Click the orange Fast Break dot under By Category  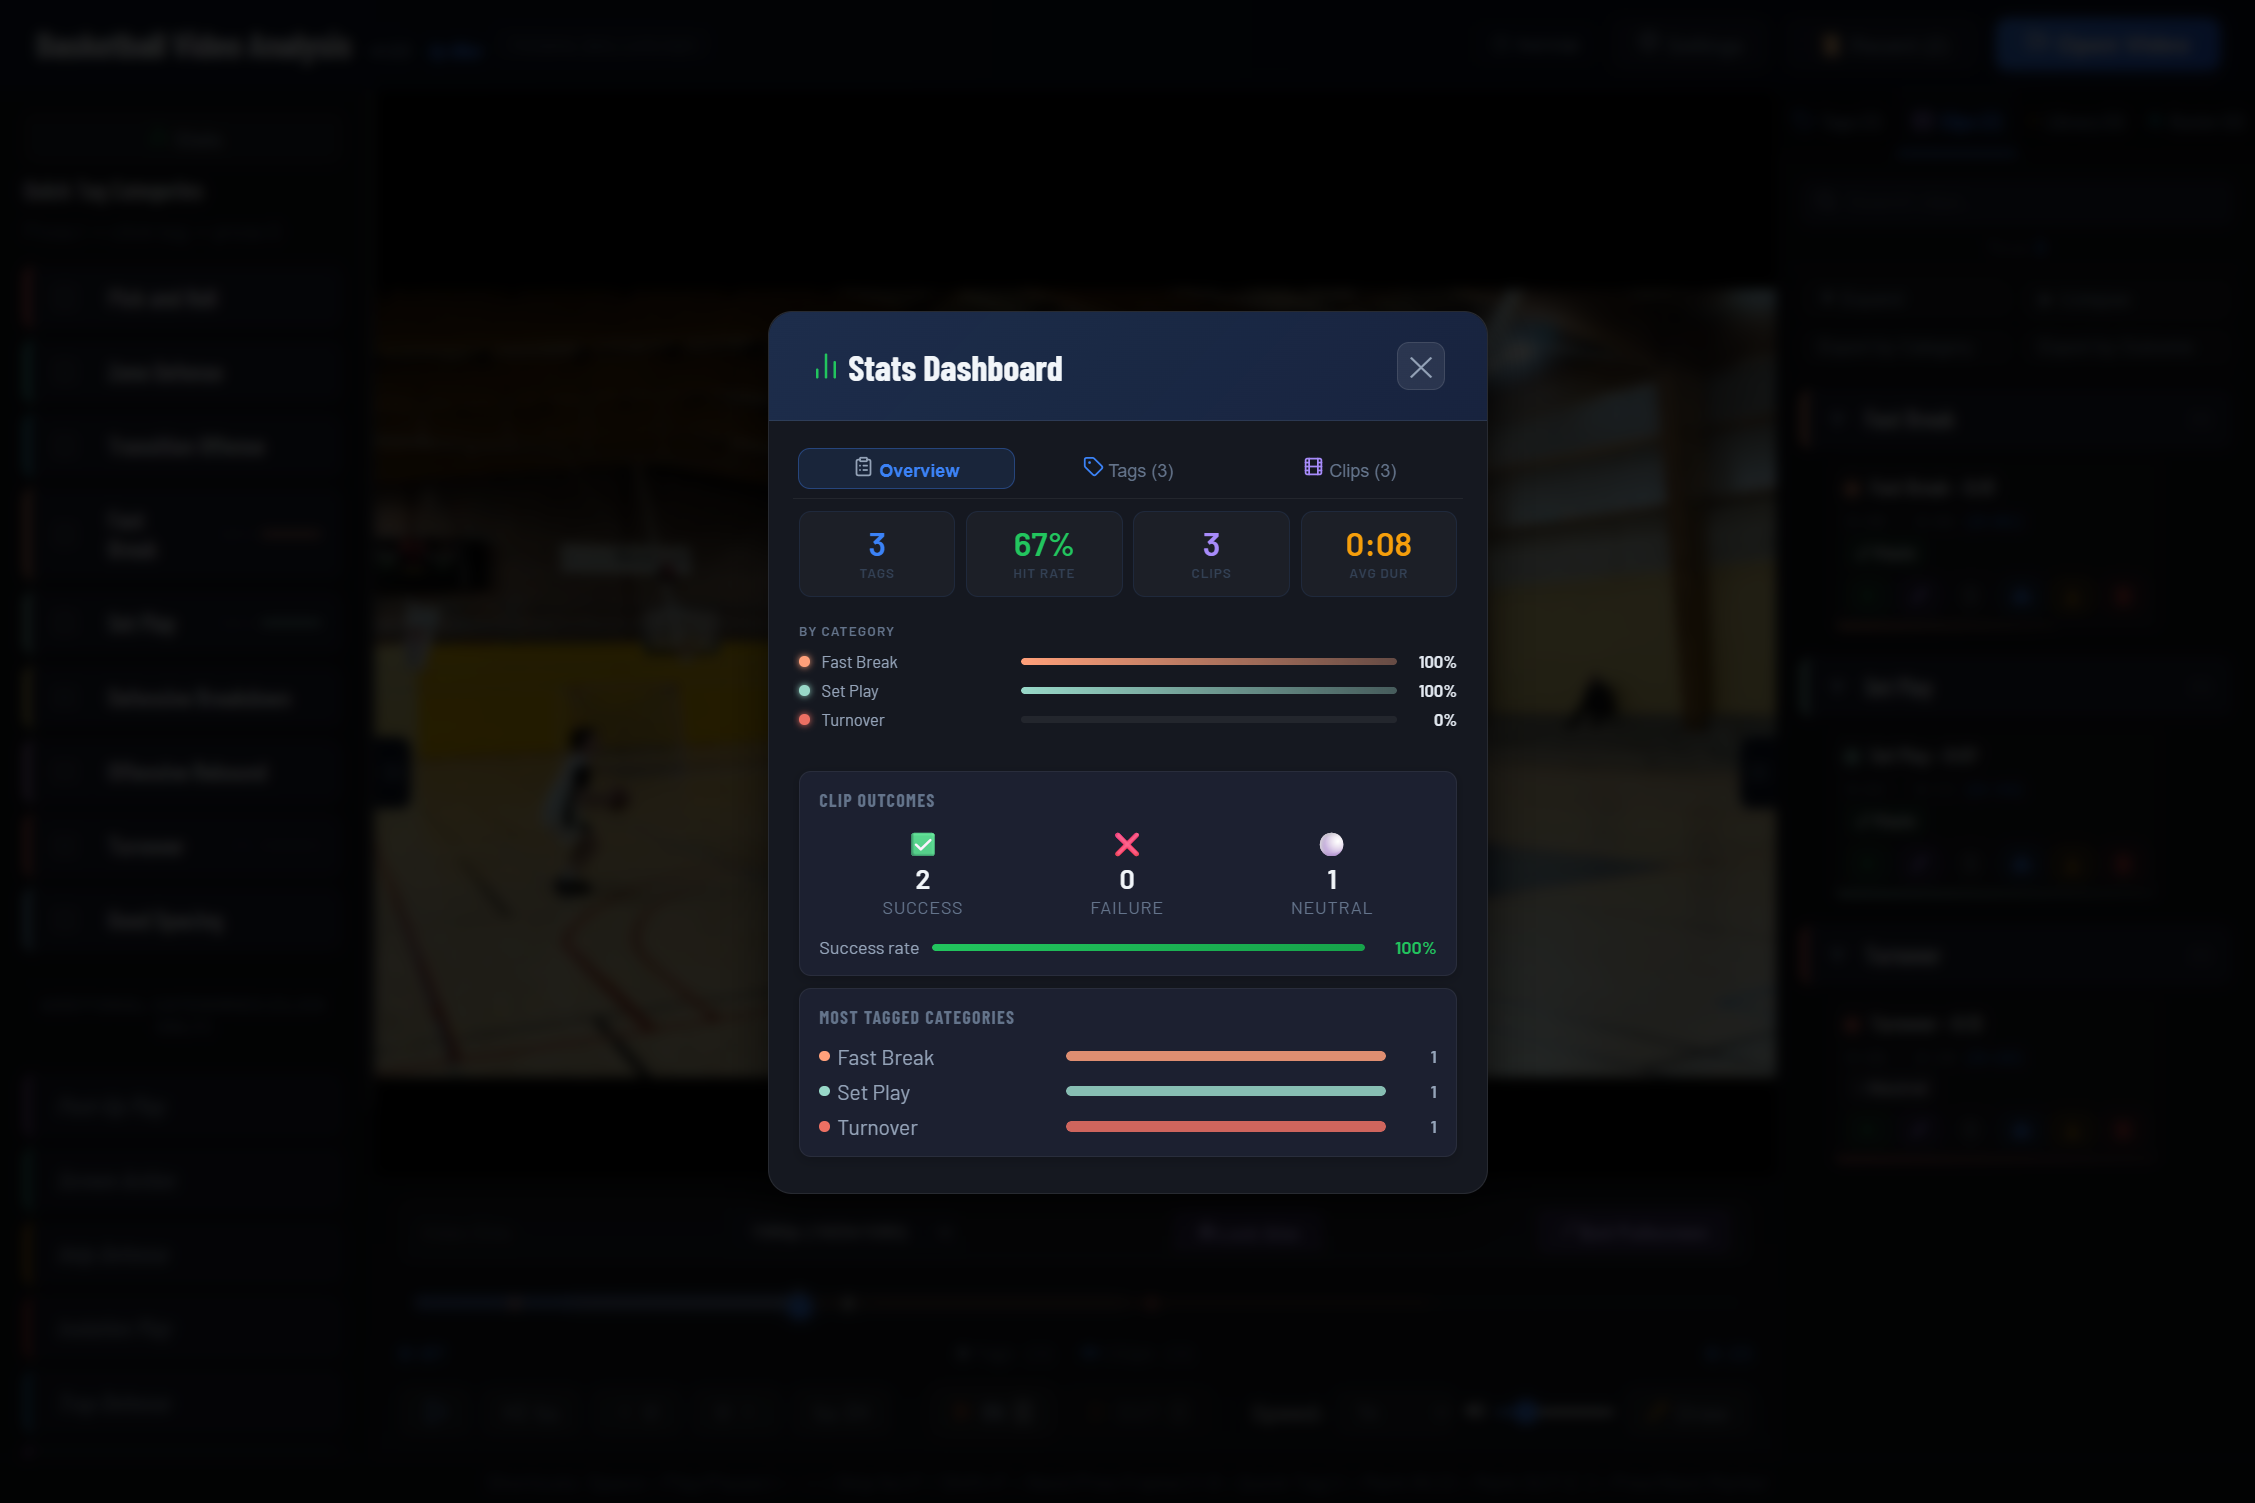pos(804,661)
